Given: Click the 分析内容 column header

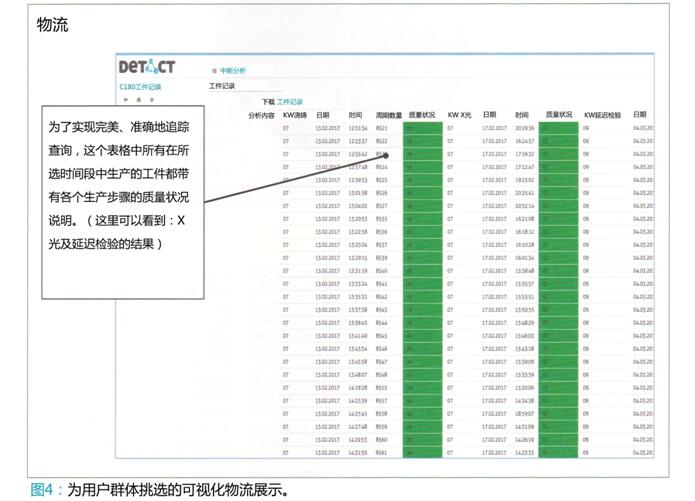Looking at the screenshot, I should click(261, 115).
